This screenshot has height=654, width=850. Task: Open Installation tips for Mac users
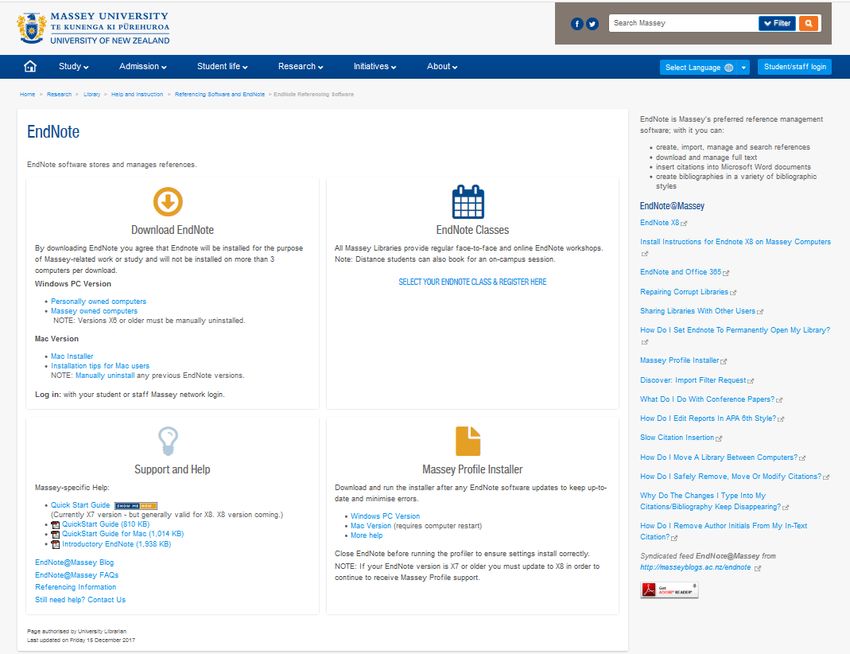[100, 366]
